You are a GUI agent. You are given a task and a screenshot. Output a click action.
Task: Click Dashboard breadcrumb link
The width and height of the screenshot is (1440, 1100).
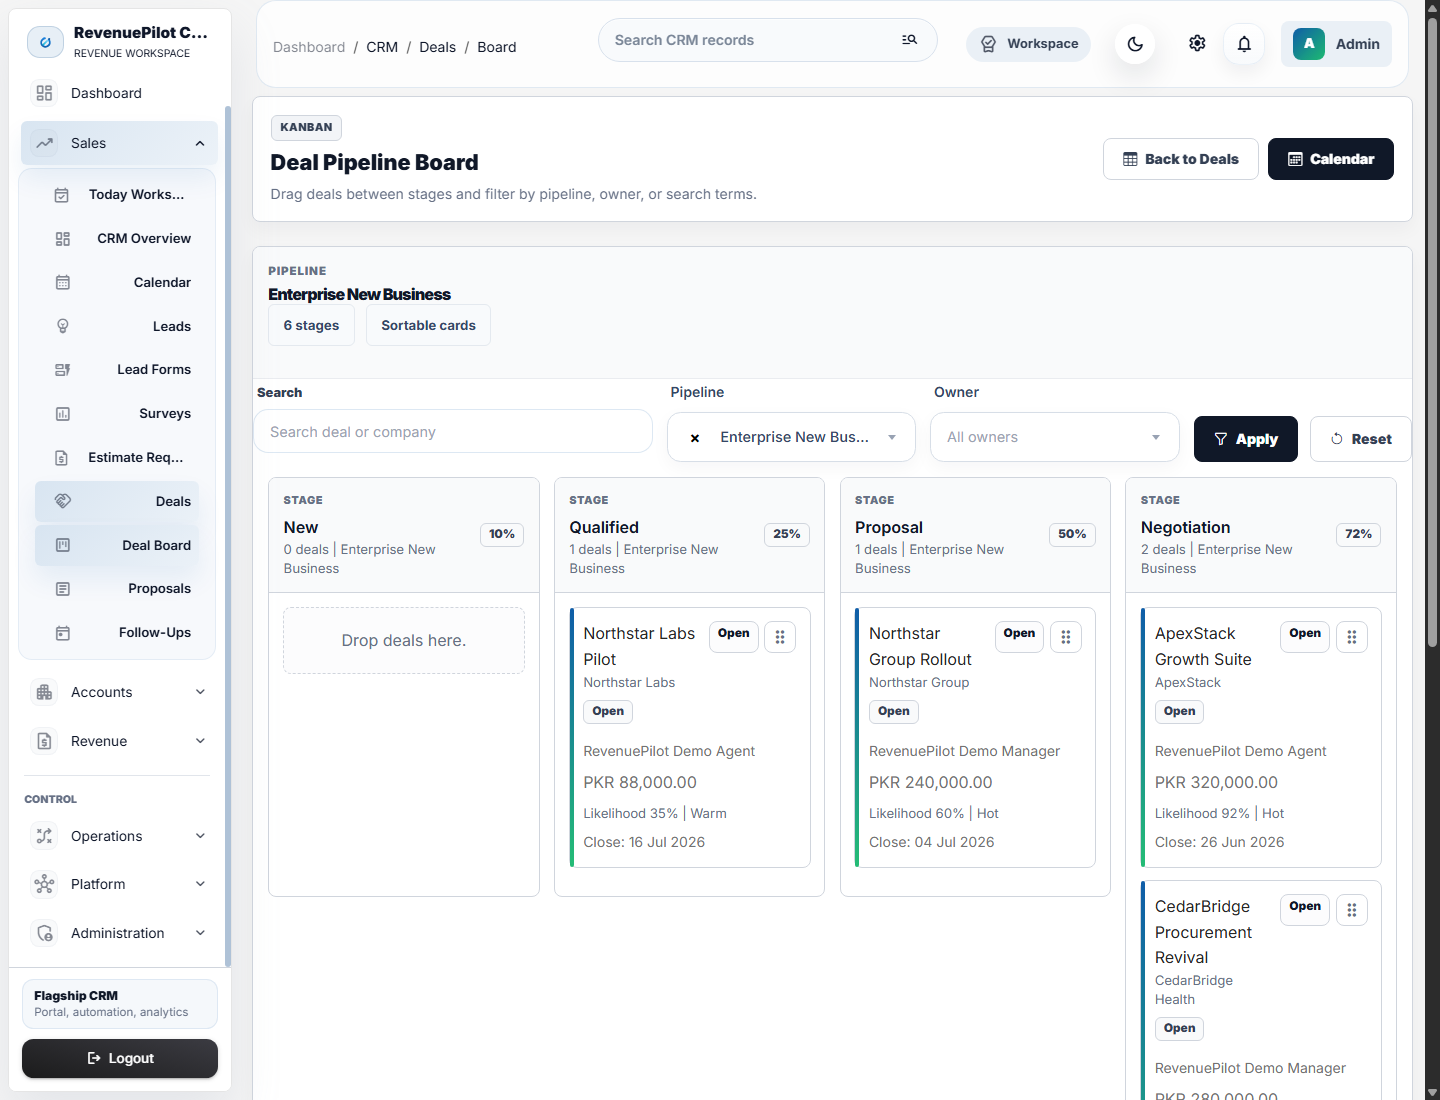tap(309, 47)
